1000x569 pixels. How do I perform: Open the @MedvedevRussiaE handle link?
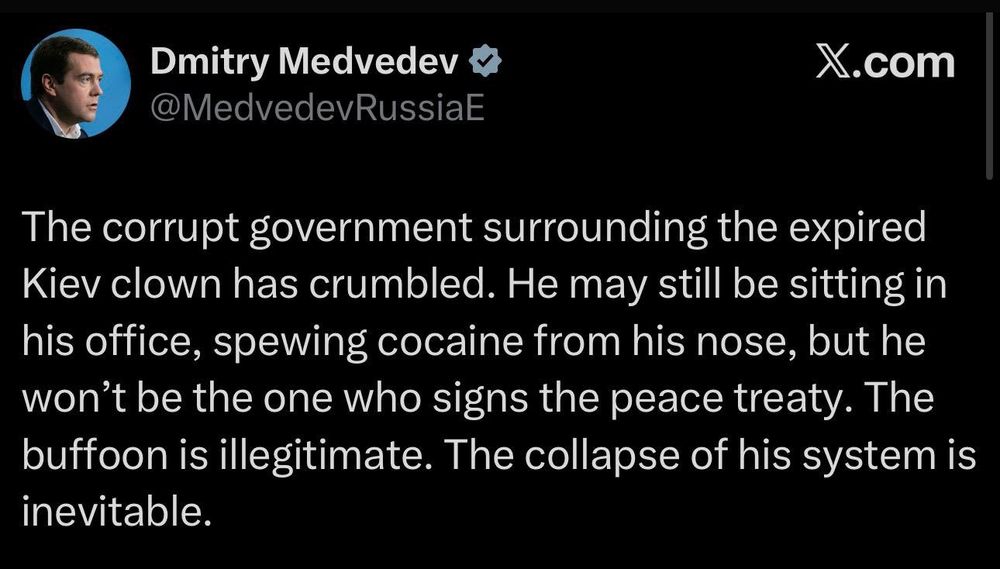tap(316, 105)
